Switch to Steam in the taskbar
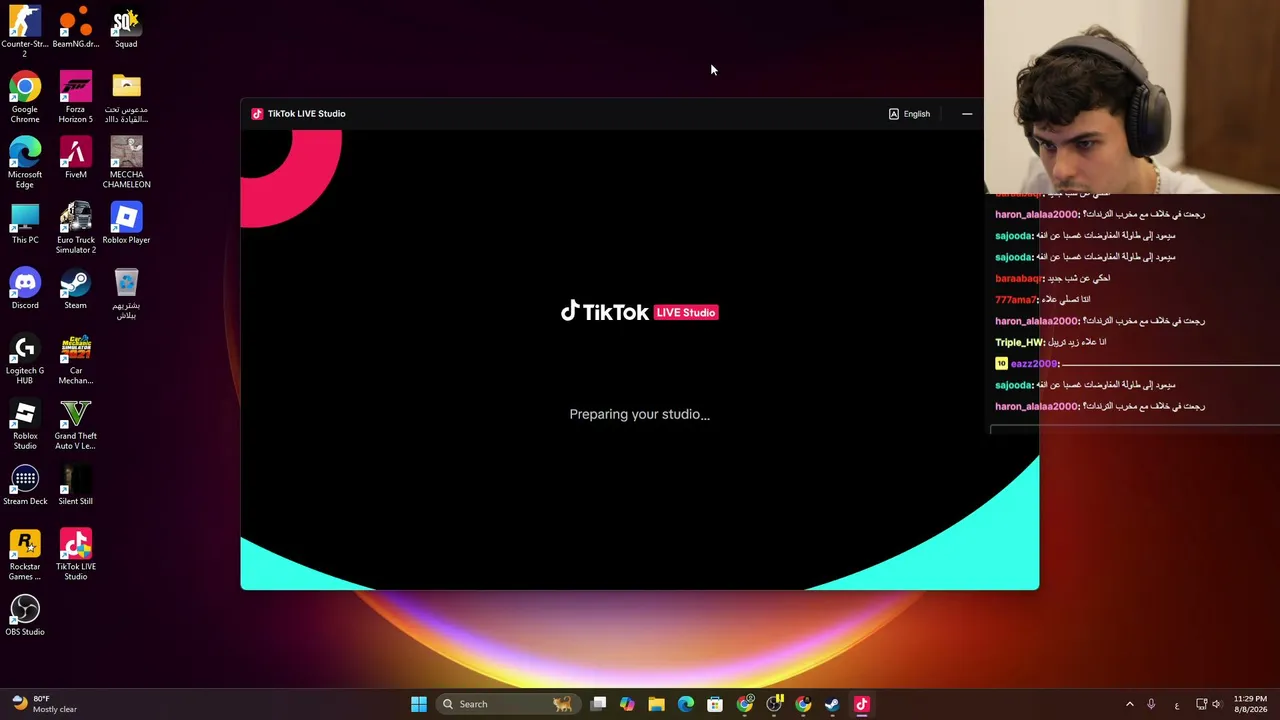This screenshot has width=1280, height=720. tap(832, 704)
